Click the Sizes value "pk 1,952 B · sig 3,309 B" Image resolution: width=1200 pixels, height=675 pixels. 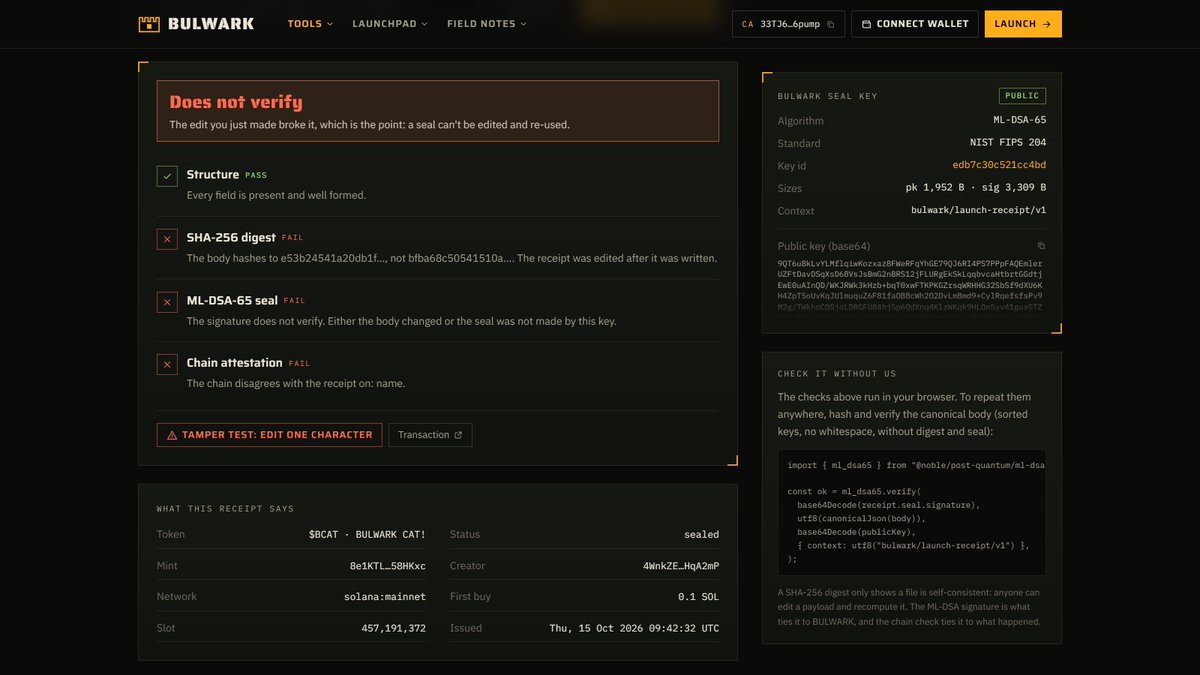[x=976, y=188]
